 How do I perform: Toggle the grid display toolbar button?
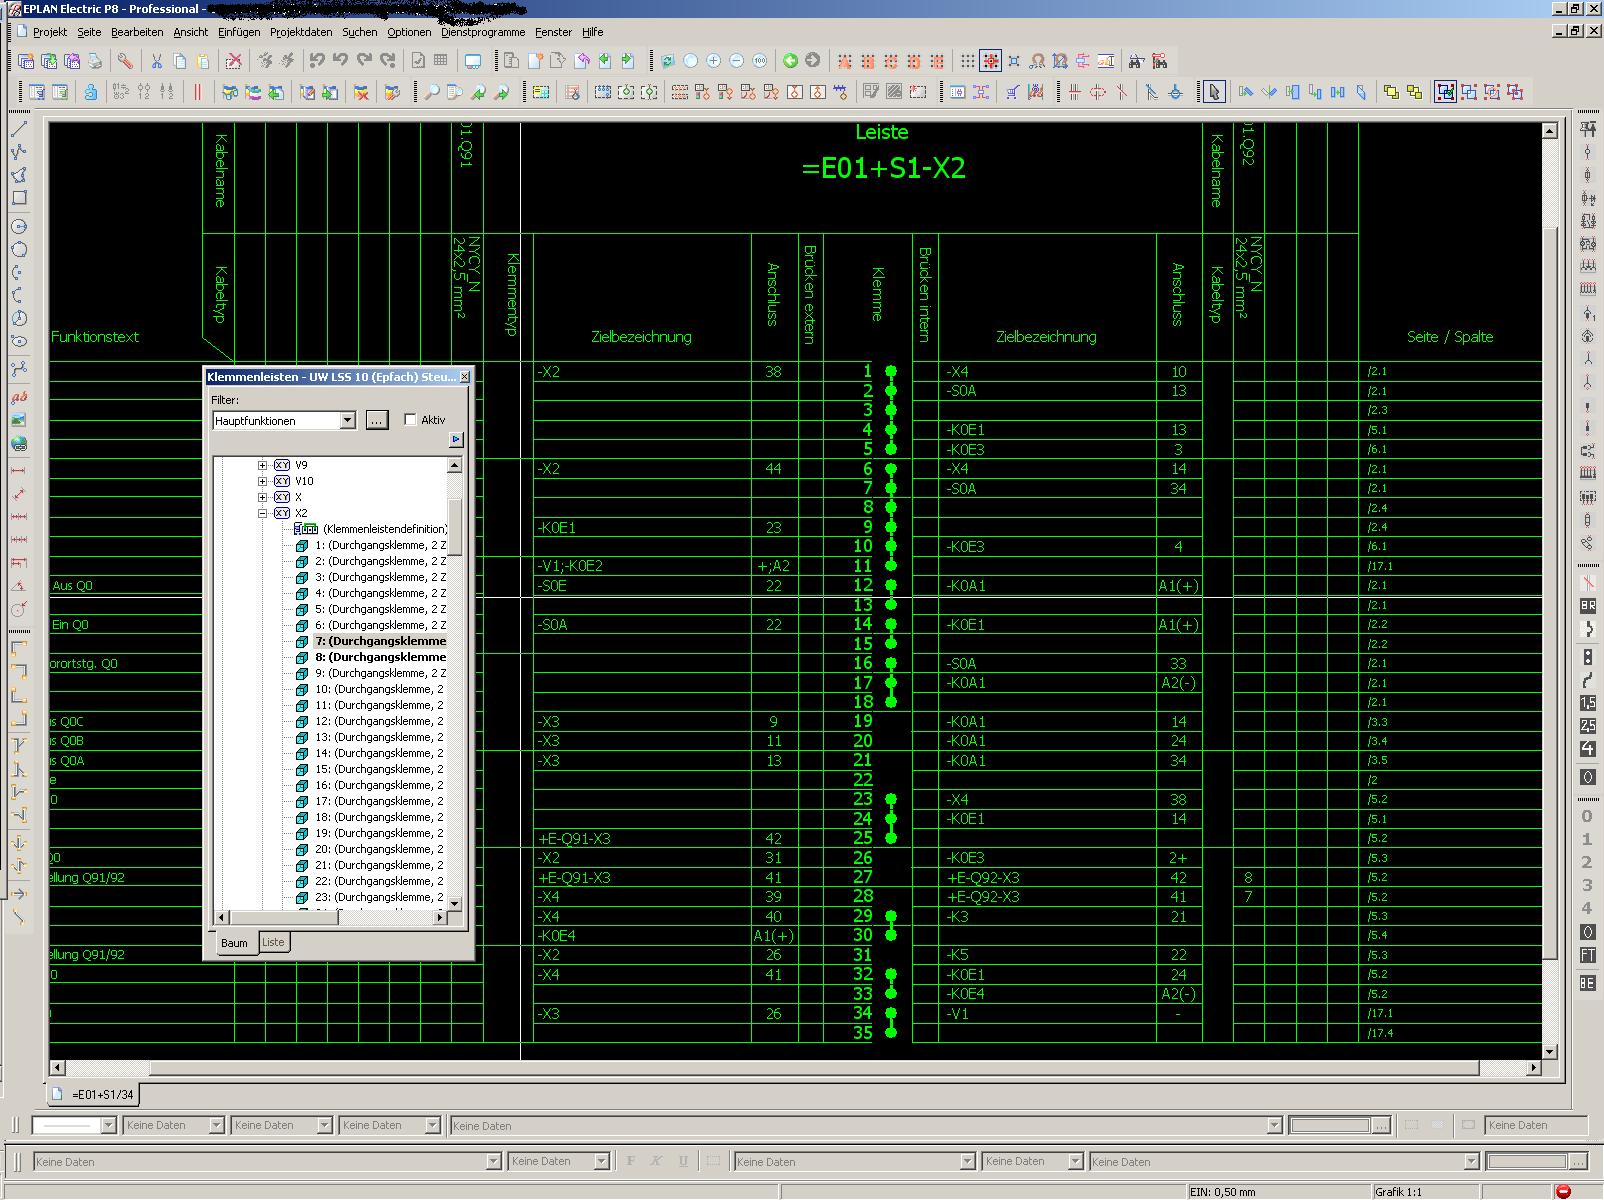coord(967,61)
